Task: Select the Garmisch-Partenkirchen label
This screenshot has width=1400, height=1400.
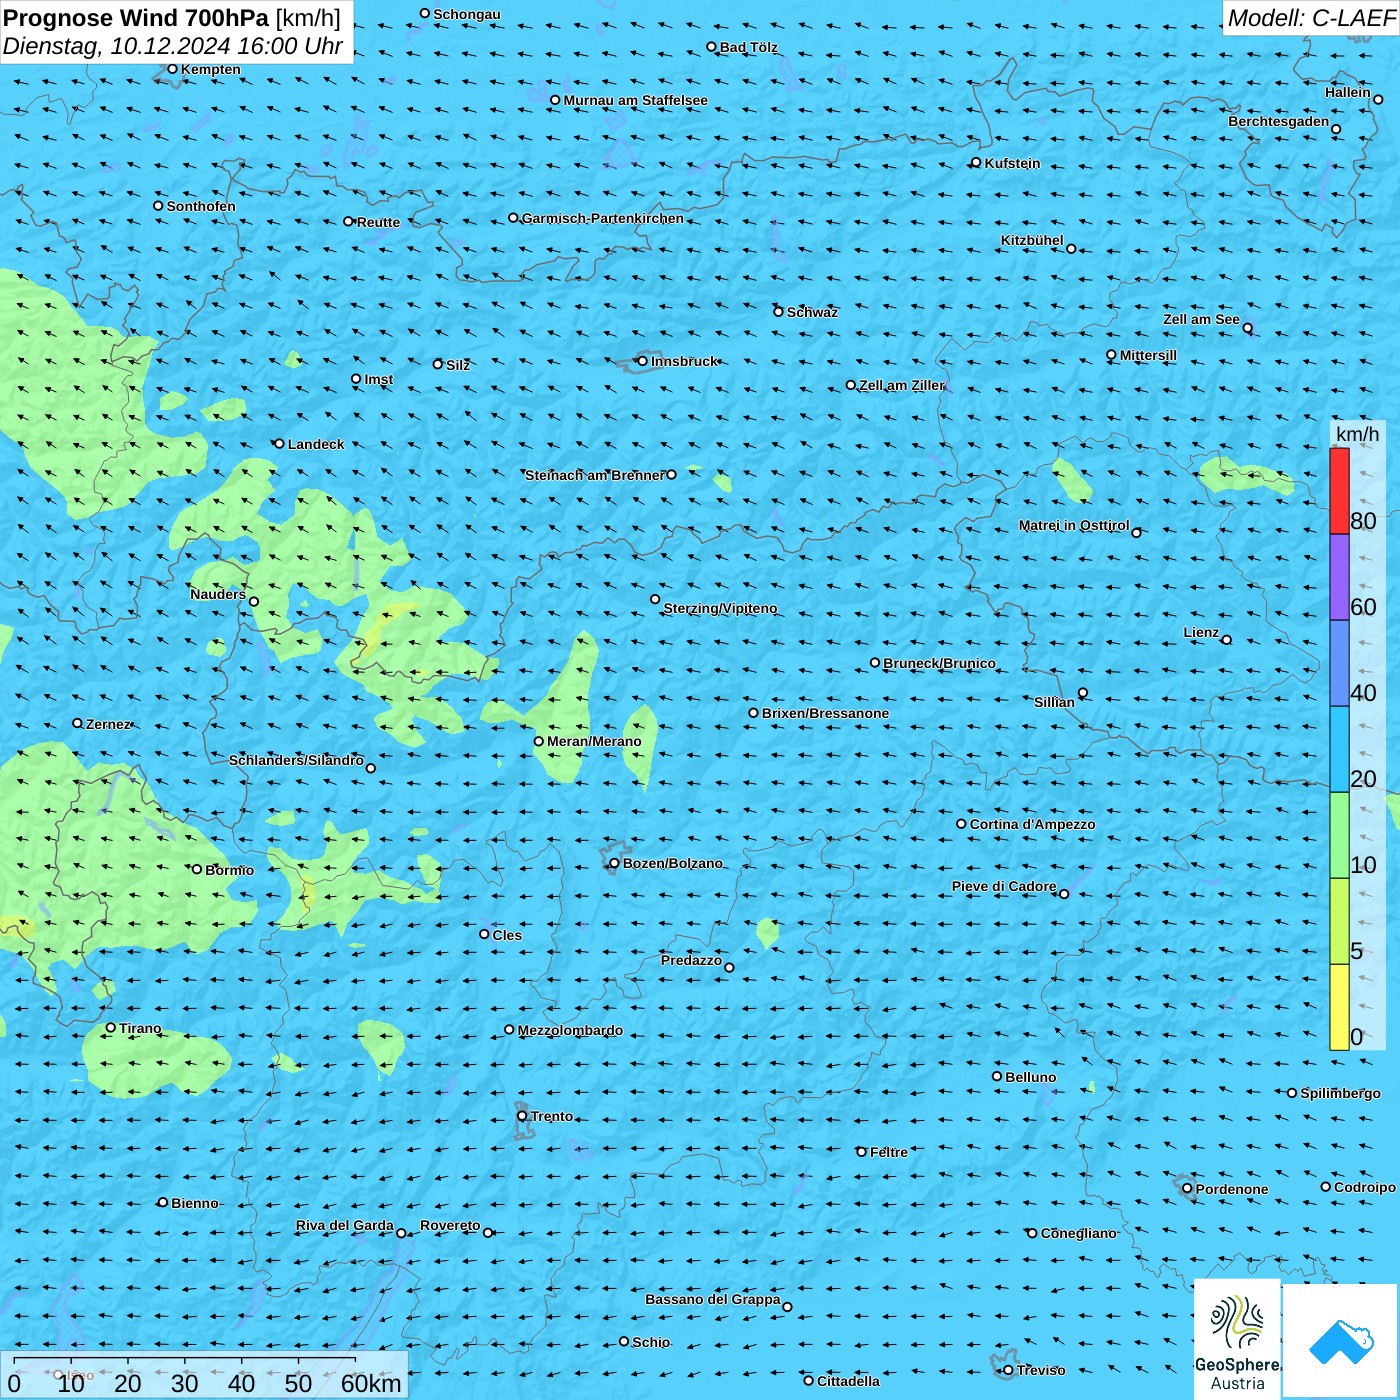Action: pos(603,218)
